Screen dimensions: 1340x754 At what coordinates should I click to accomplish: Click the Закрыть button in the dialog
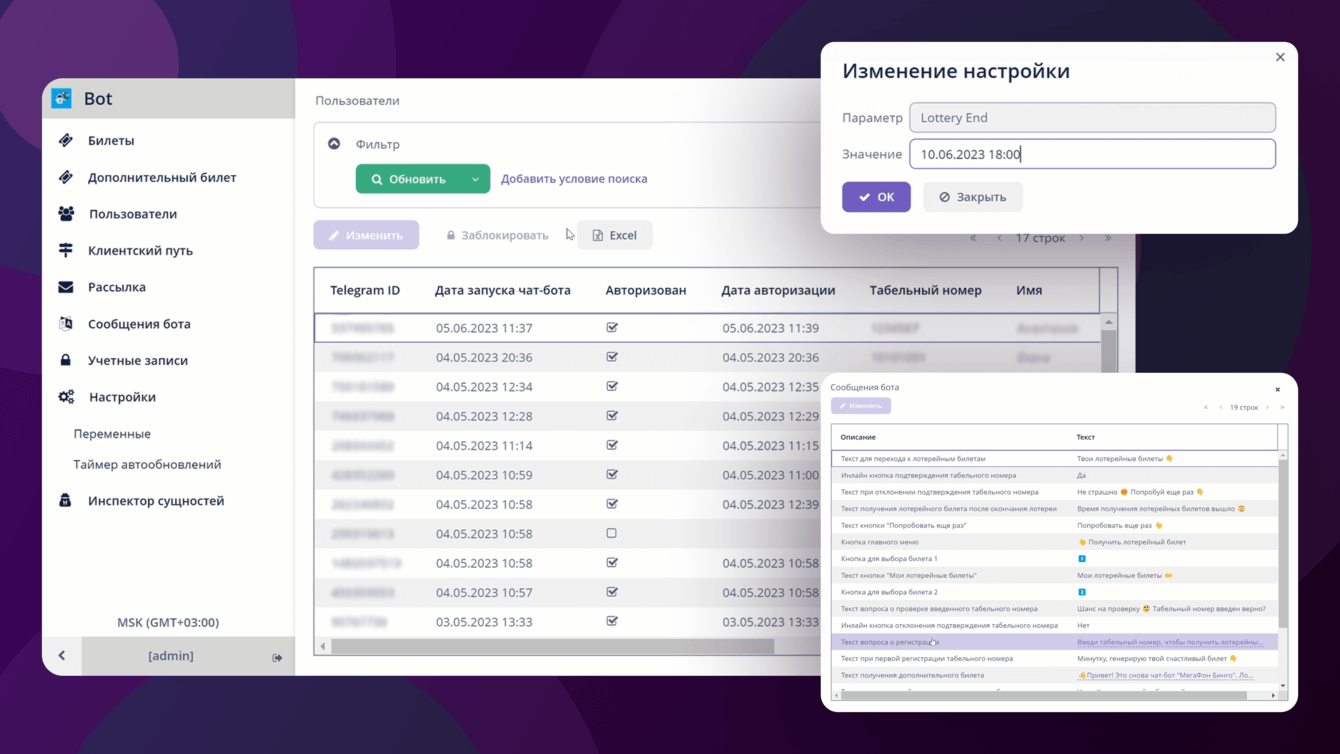click(973, 197)
